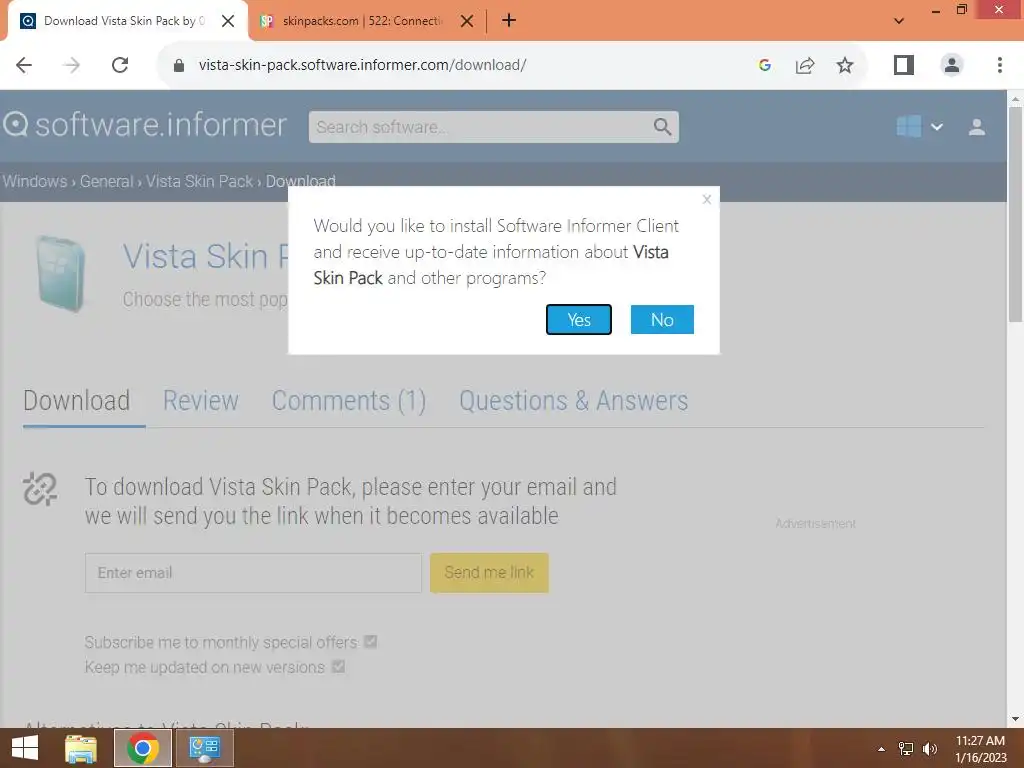
Task: Switch to Review tab
Action: pos(200,400)
